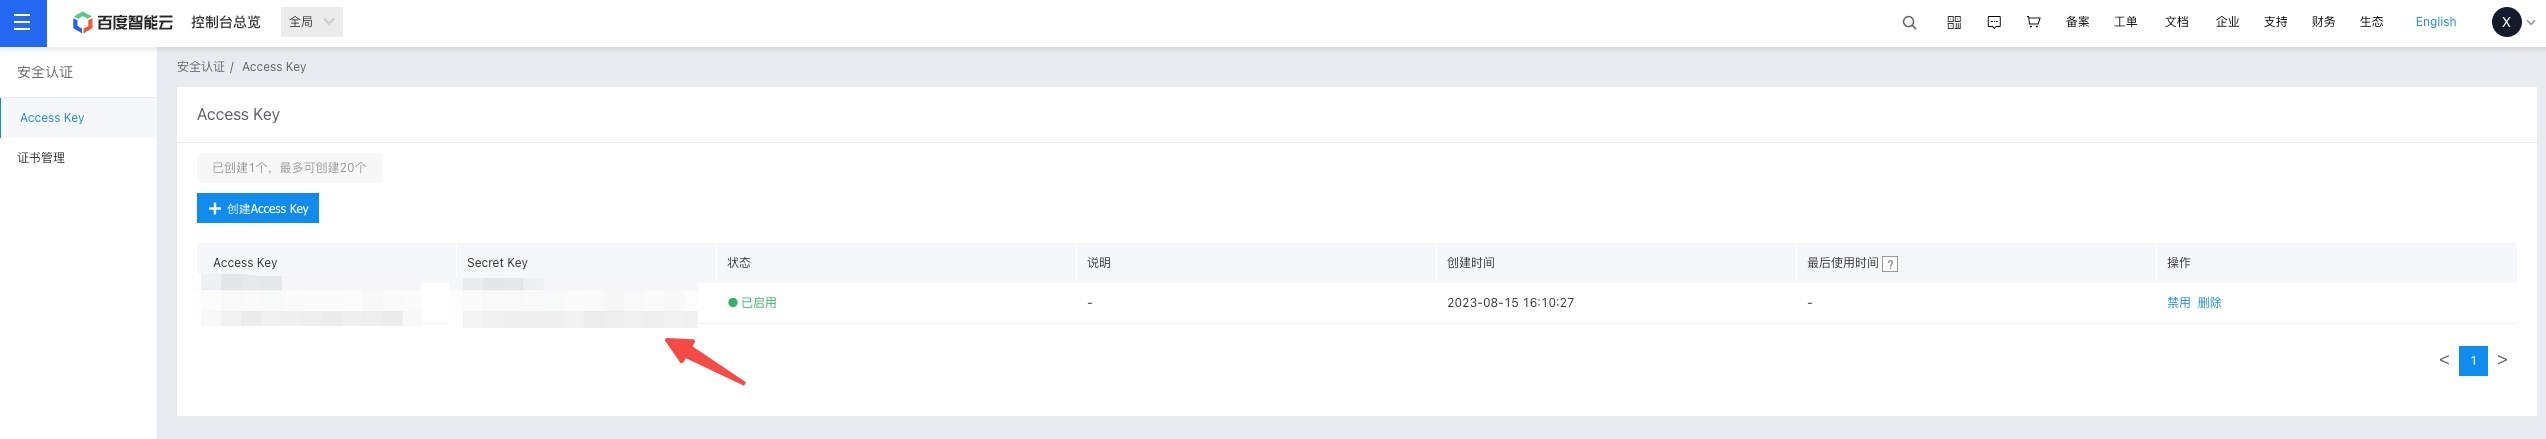Open the 工单 top menu
The width and height of the screenshot is (2546, 439).
pyautogui.click(x=2125, y=22)
